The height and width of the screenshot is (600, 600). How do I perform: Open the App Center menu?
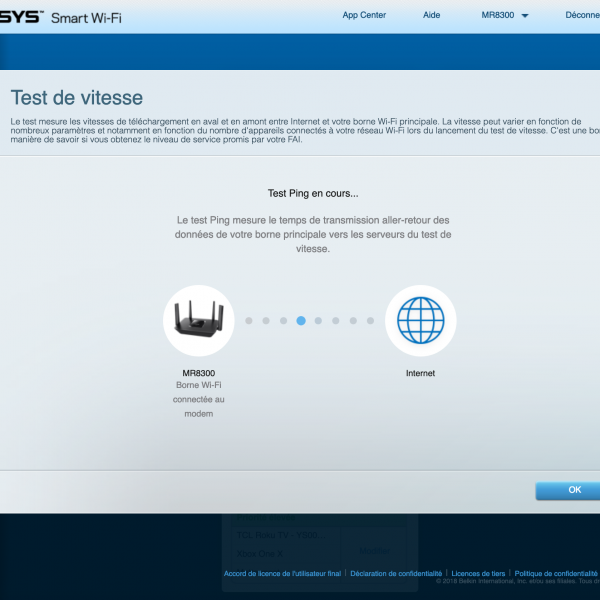point(363,15)
